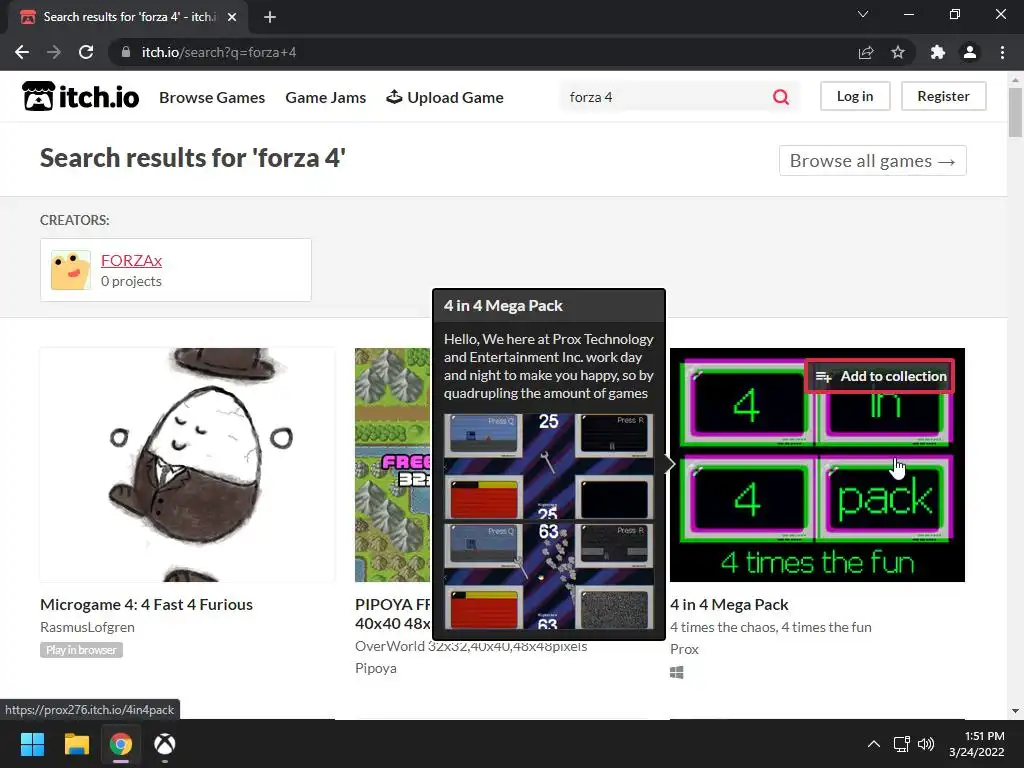This screenshot has height=768, width=1024.
Task: Open the clock and date panel
Action: tap(977, 744)
